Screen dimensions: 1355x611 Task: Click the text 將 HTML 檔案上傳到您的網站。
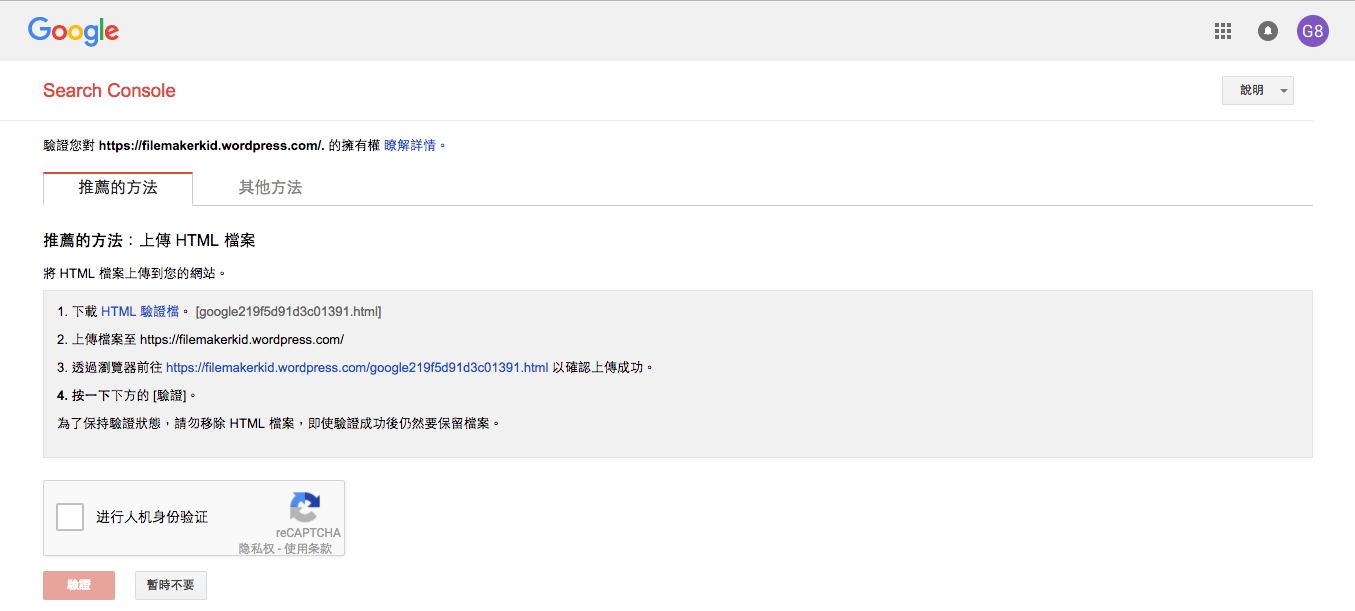coord(135,272)
